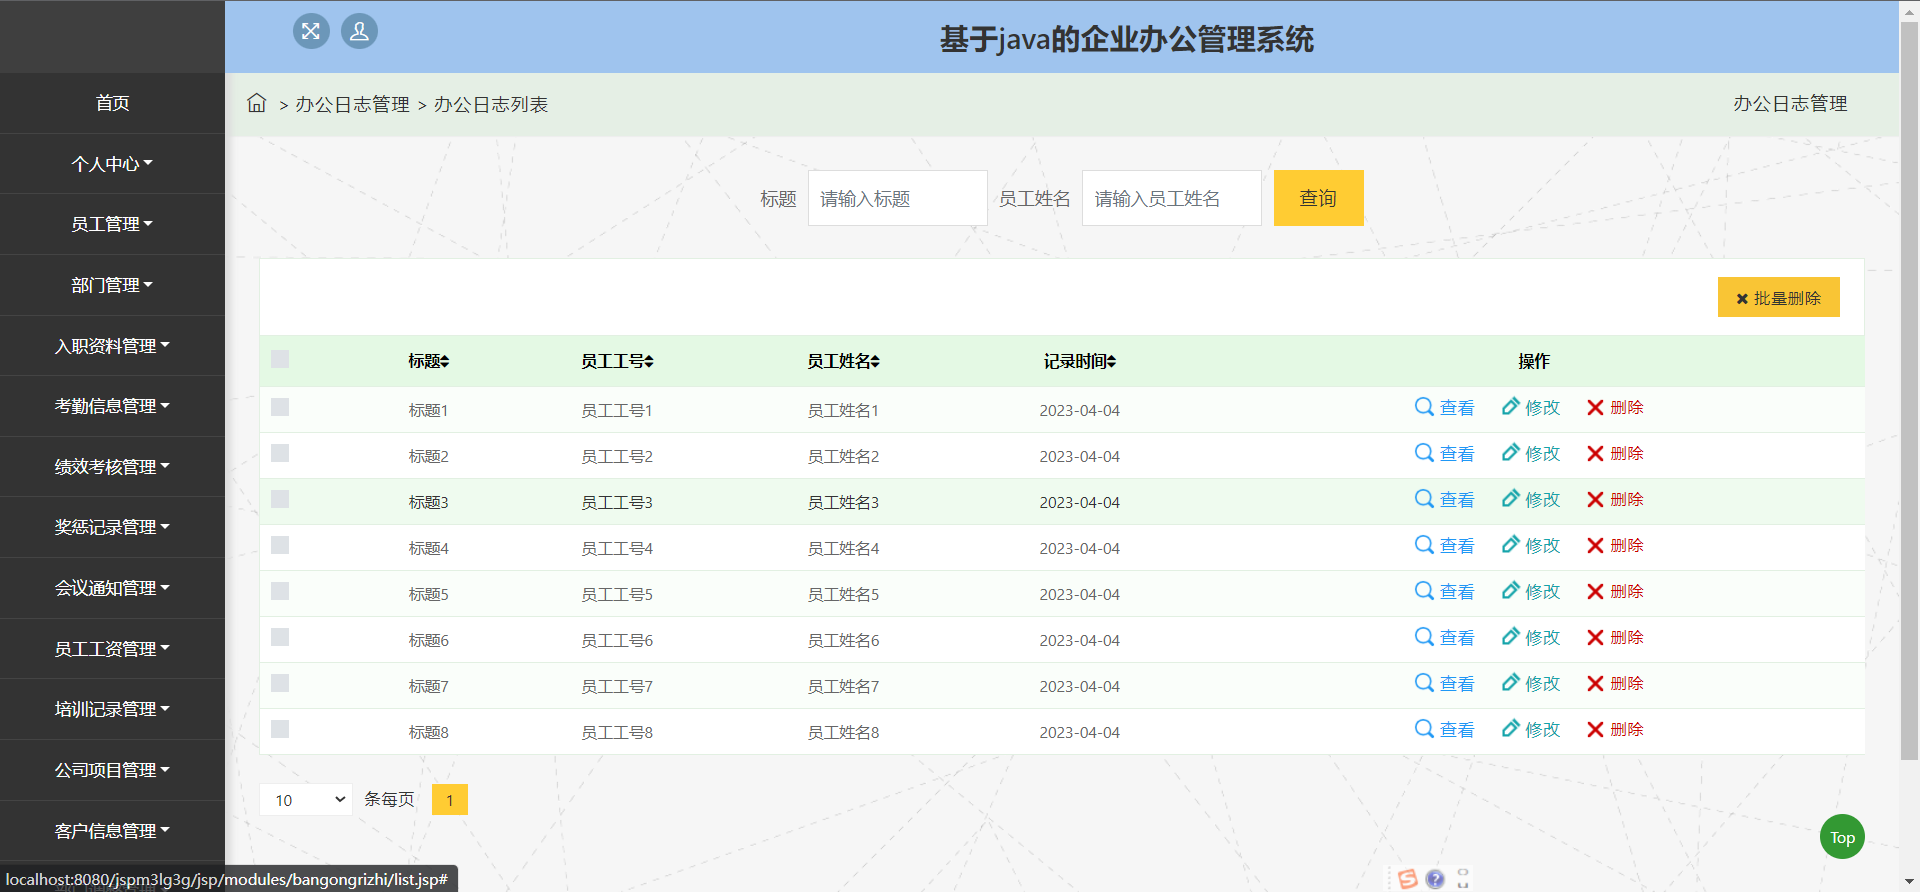Expand the 考勤信息管理 sidebar menu
This screenshot has width=1920, height=892.
pyautogui.click(x=112, y=406)
